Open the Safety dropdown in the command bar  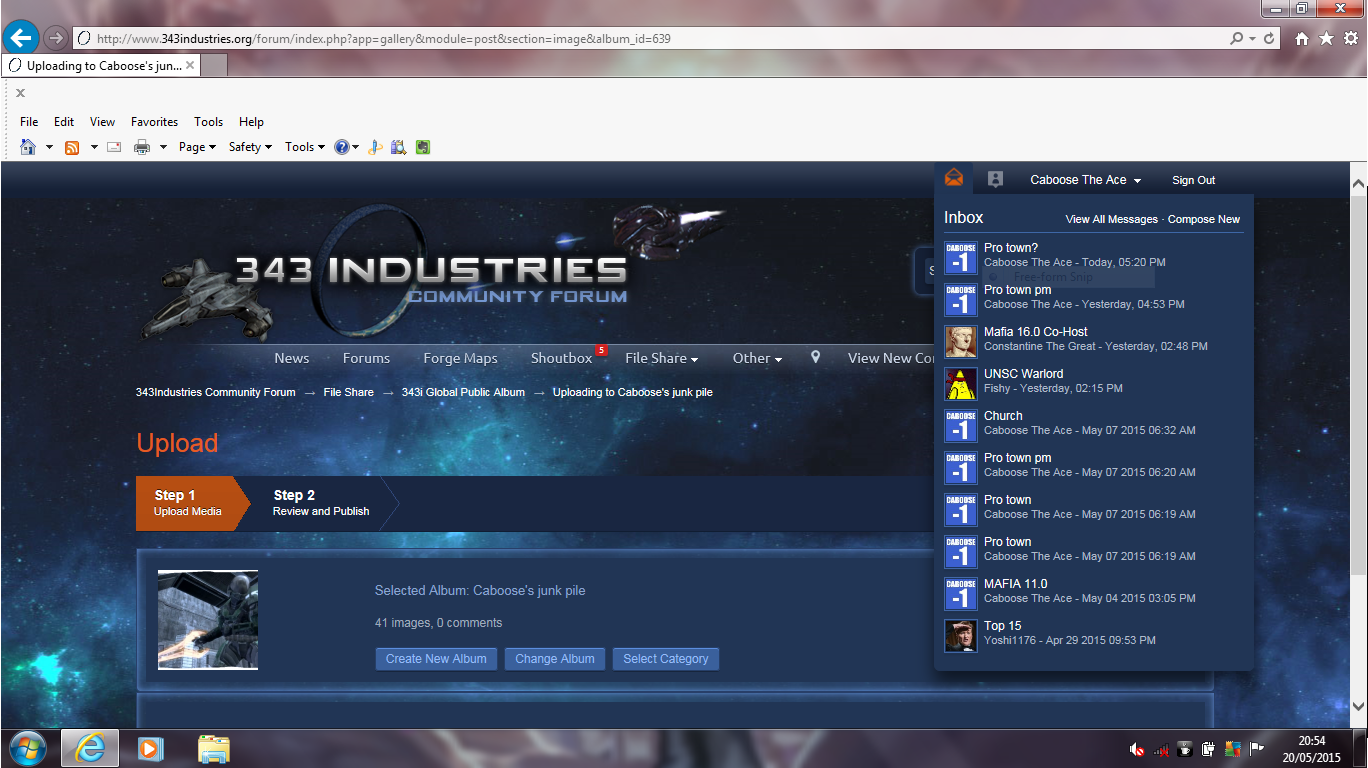[x=250, y=147]
